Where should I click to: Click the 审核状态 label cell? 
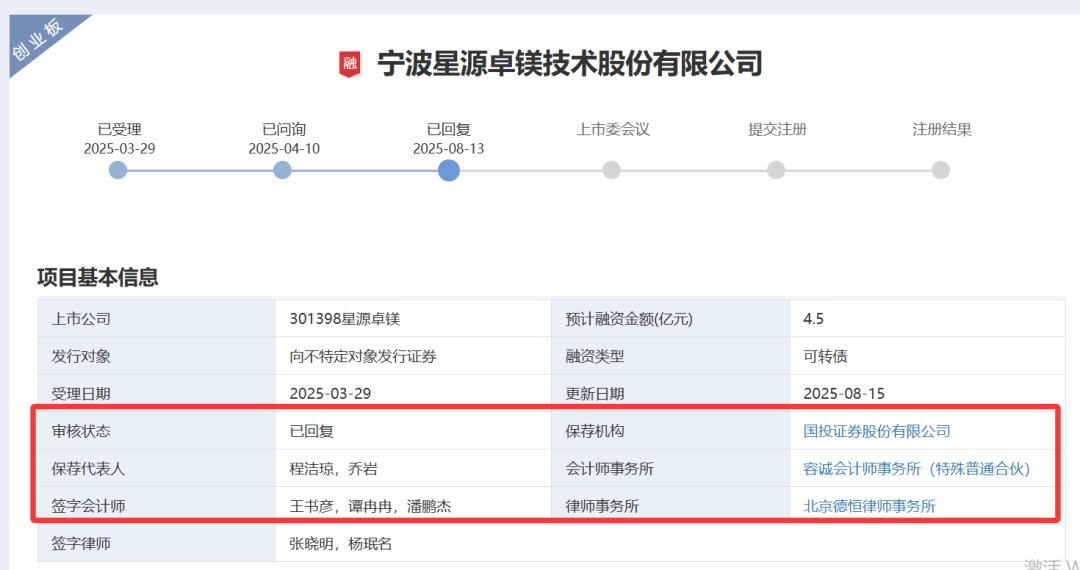click(156, 432)
